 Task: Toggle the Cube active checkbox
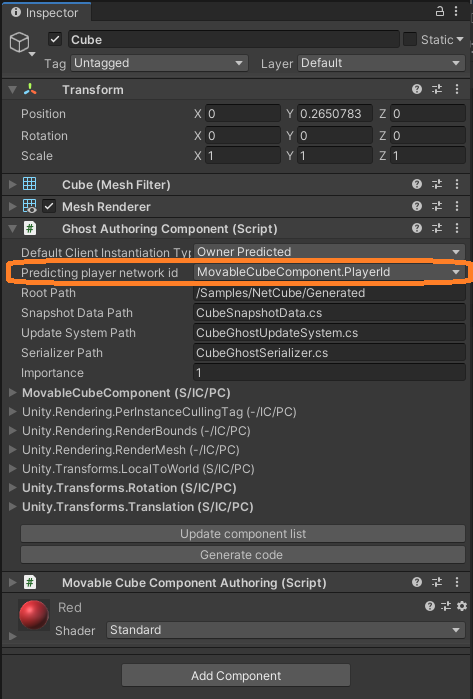click(x=55, y=39)
